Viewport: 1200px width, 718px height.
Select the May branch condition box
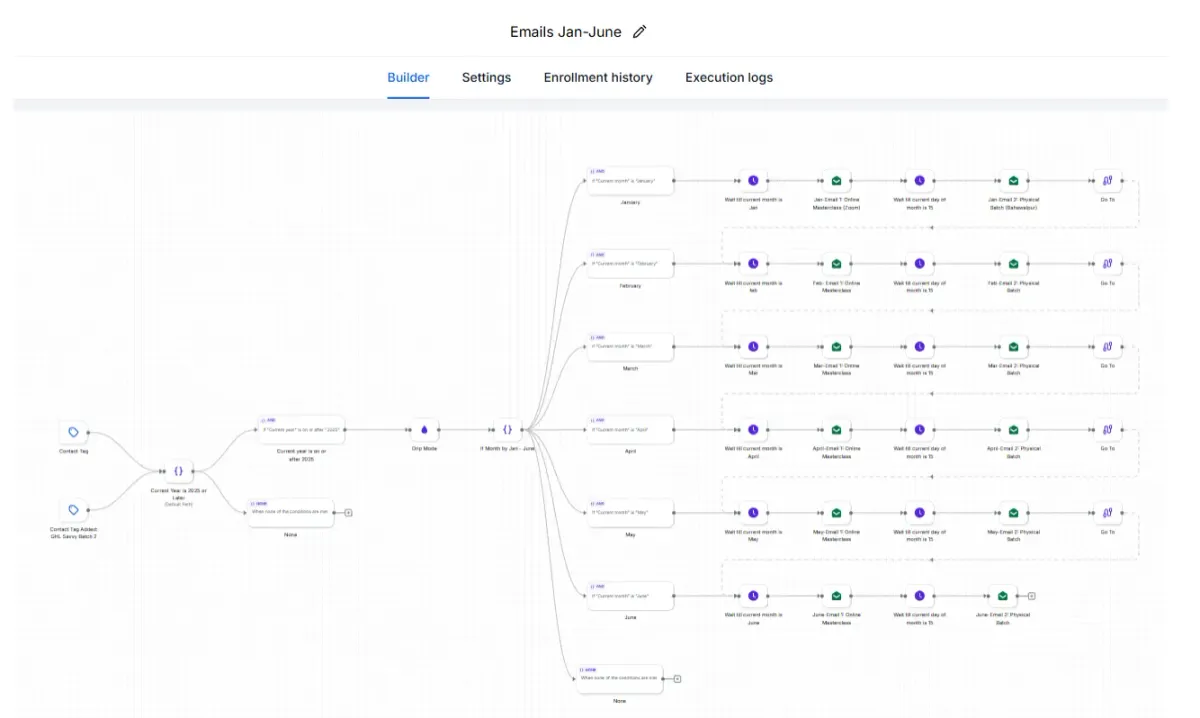[x=630, y=513]
